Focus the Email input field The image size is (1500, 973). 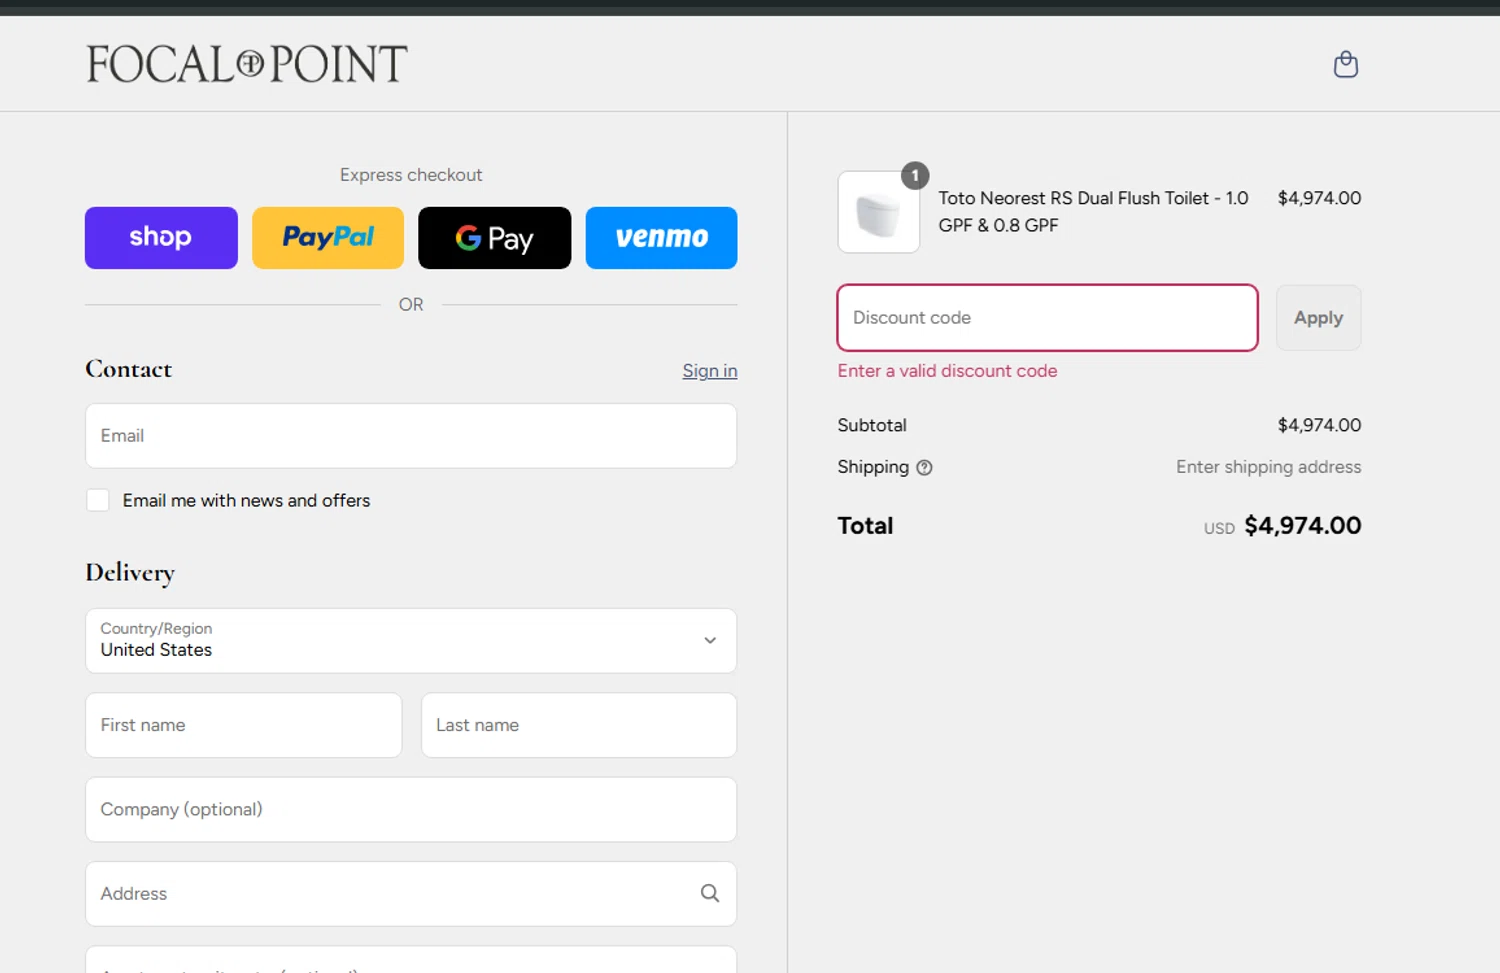pyautogui.click(x=411, y=436)
